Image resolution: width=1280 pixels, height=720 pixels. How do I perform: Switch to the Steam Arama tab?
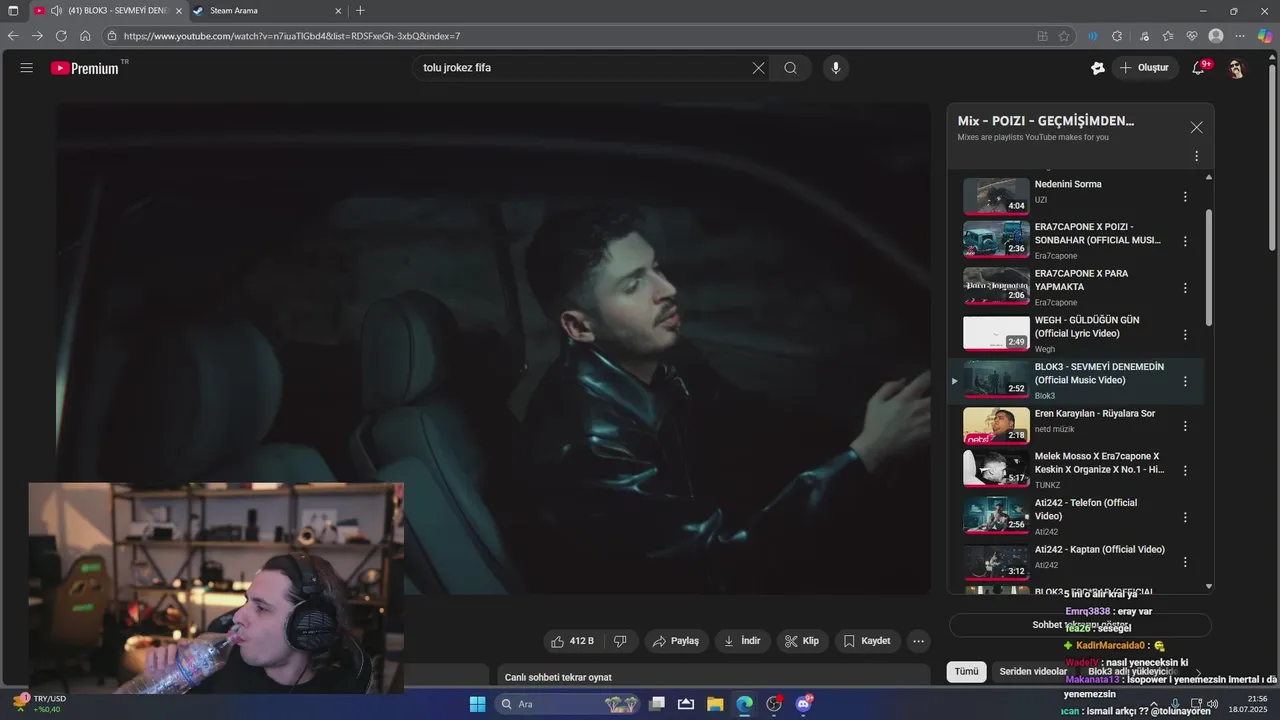[x=265, y=11]
